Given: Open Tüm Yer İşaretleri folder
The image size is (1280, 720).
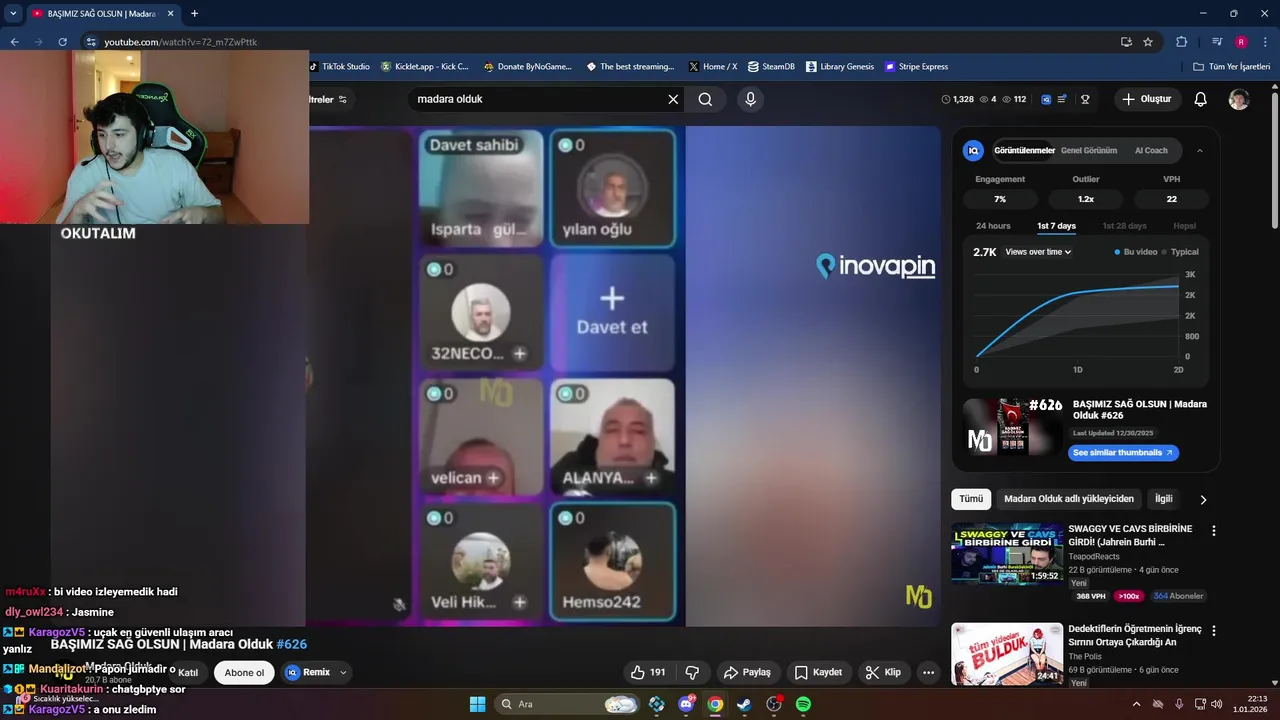Looking at the screenshot, I should (x=1232, y=67).
